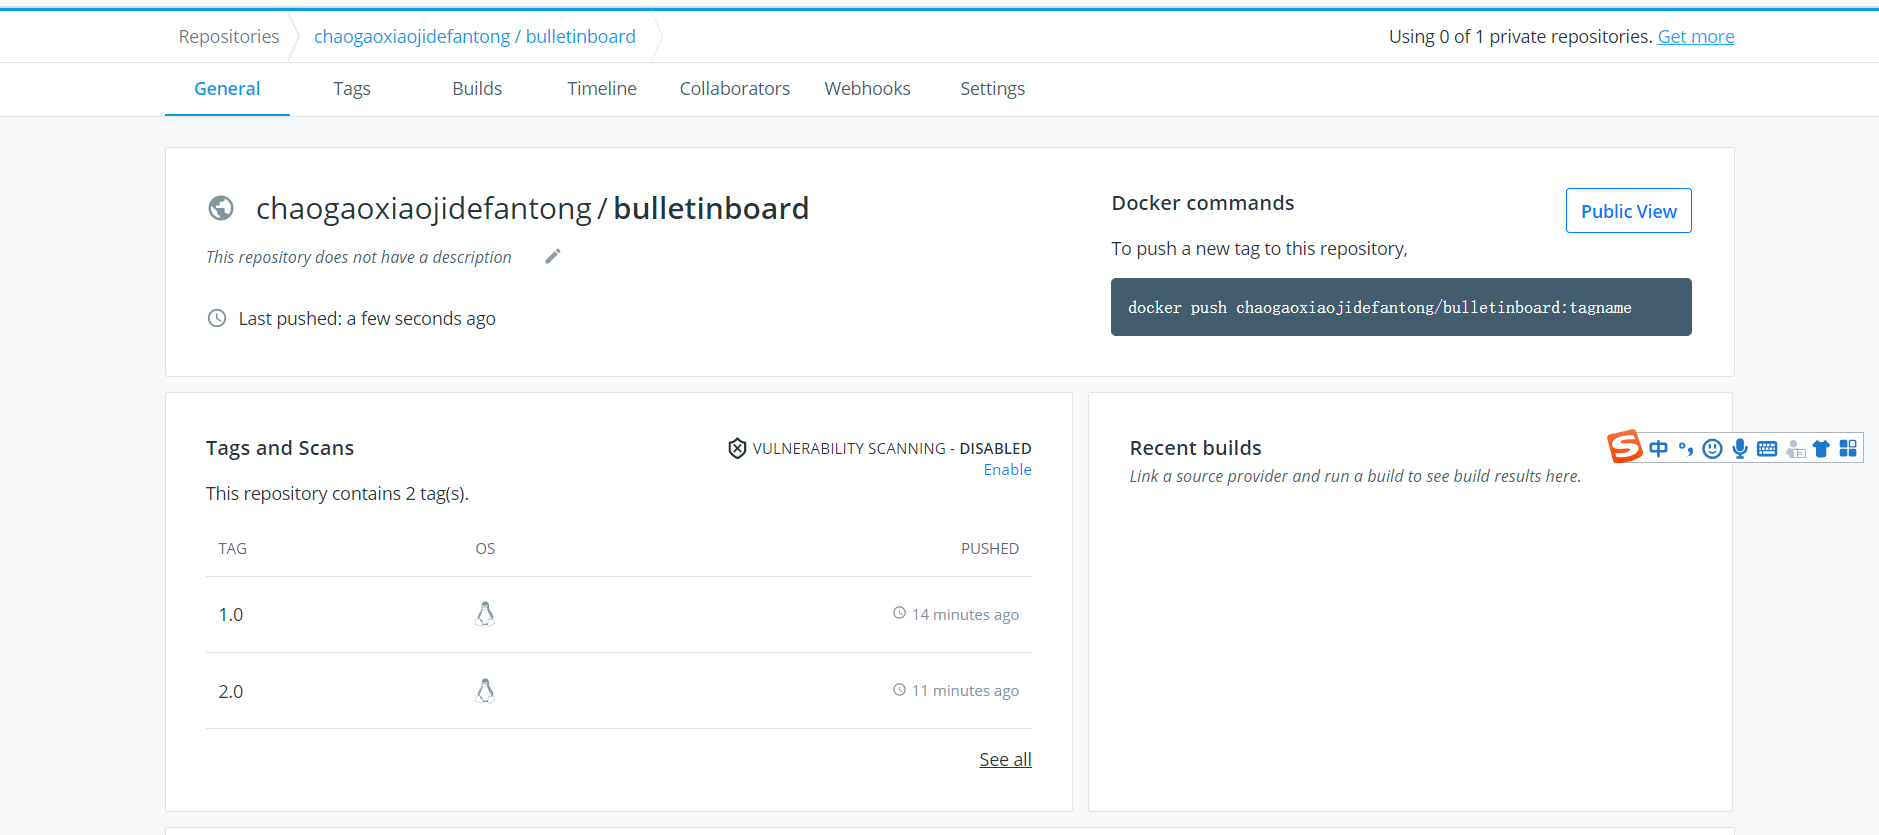
Task: Toggle Chinese input mode in IME bar
Action: coord(1659,448)
